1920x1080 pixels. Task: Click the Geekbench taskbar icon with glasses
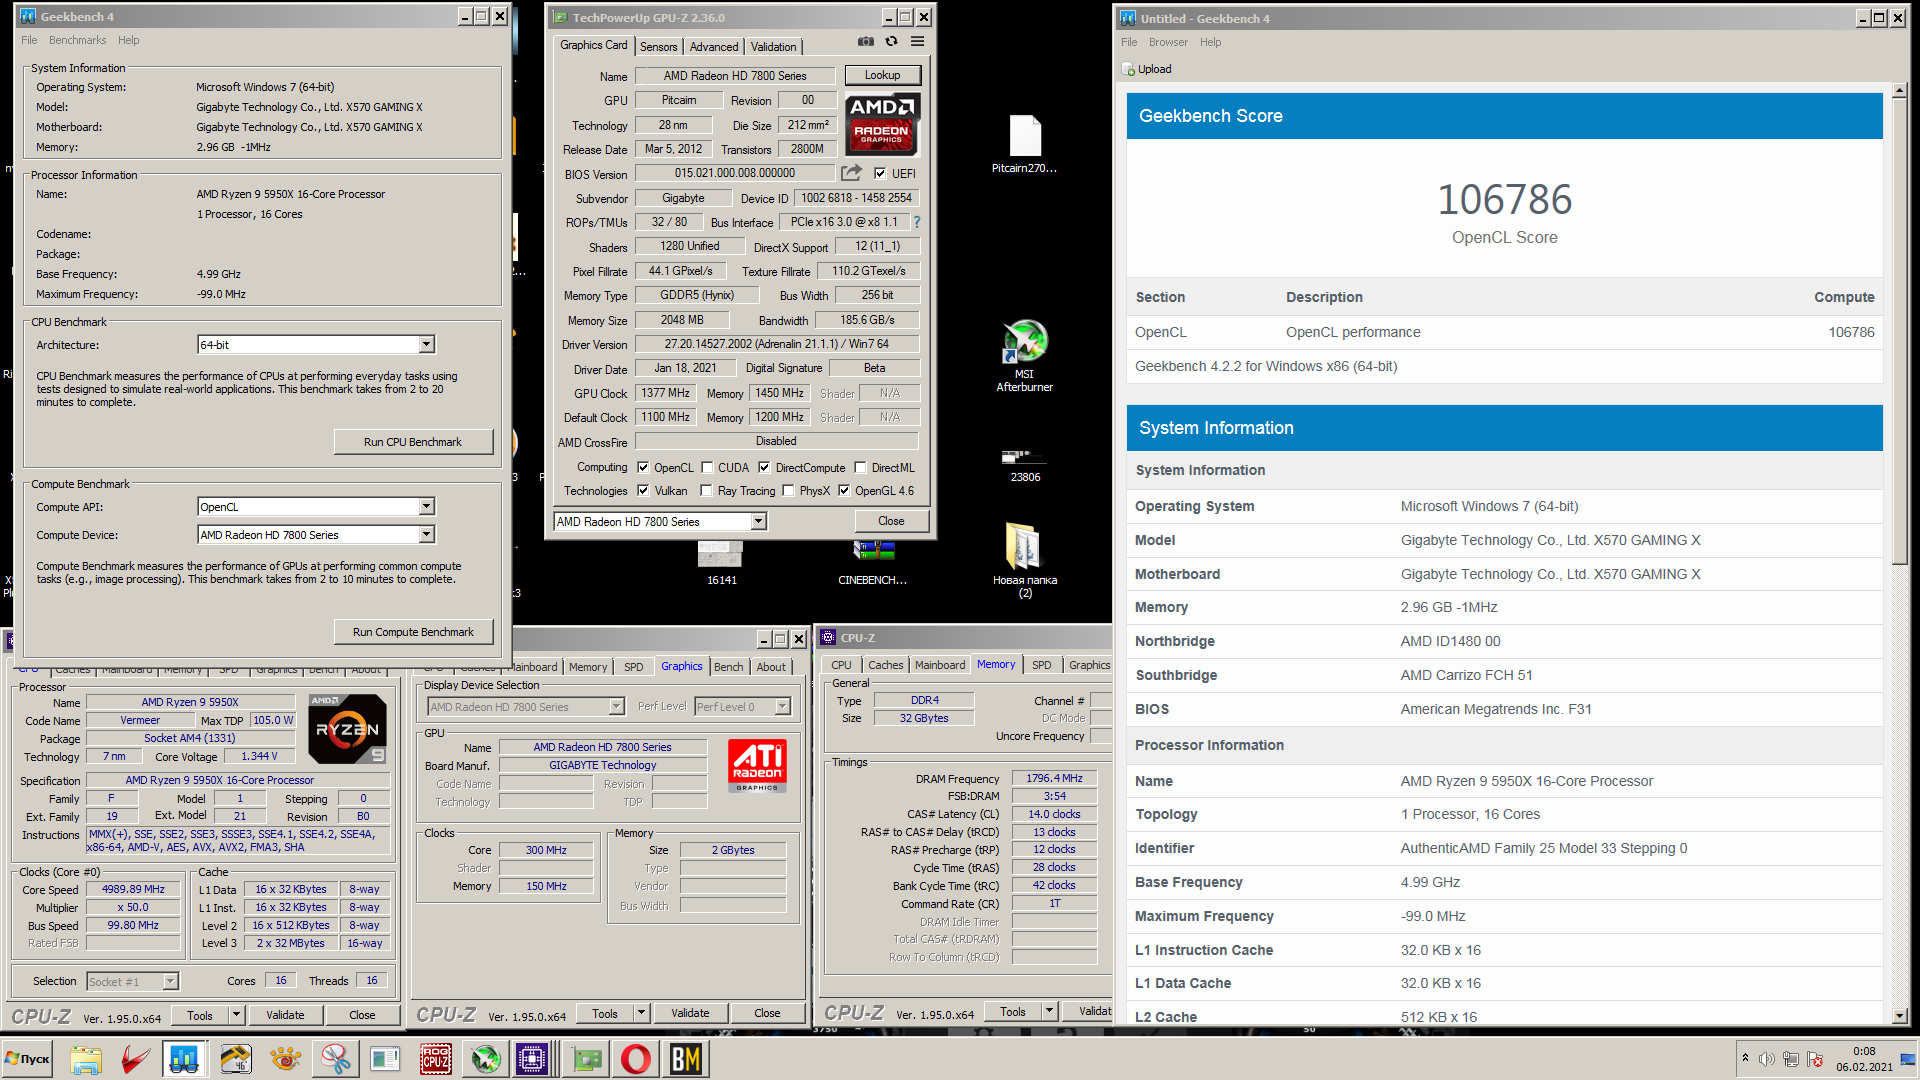point(184,1059)
